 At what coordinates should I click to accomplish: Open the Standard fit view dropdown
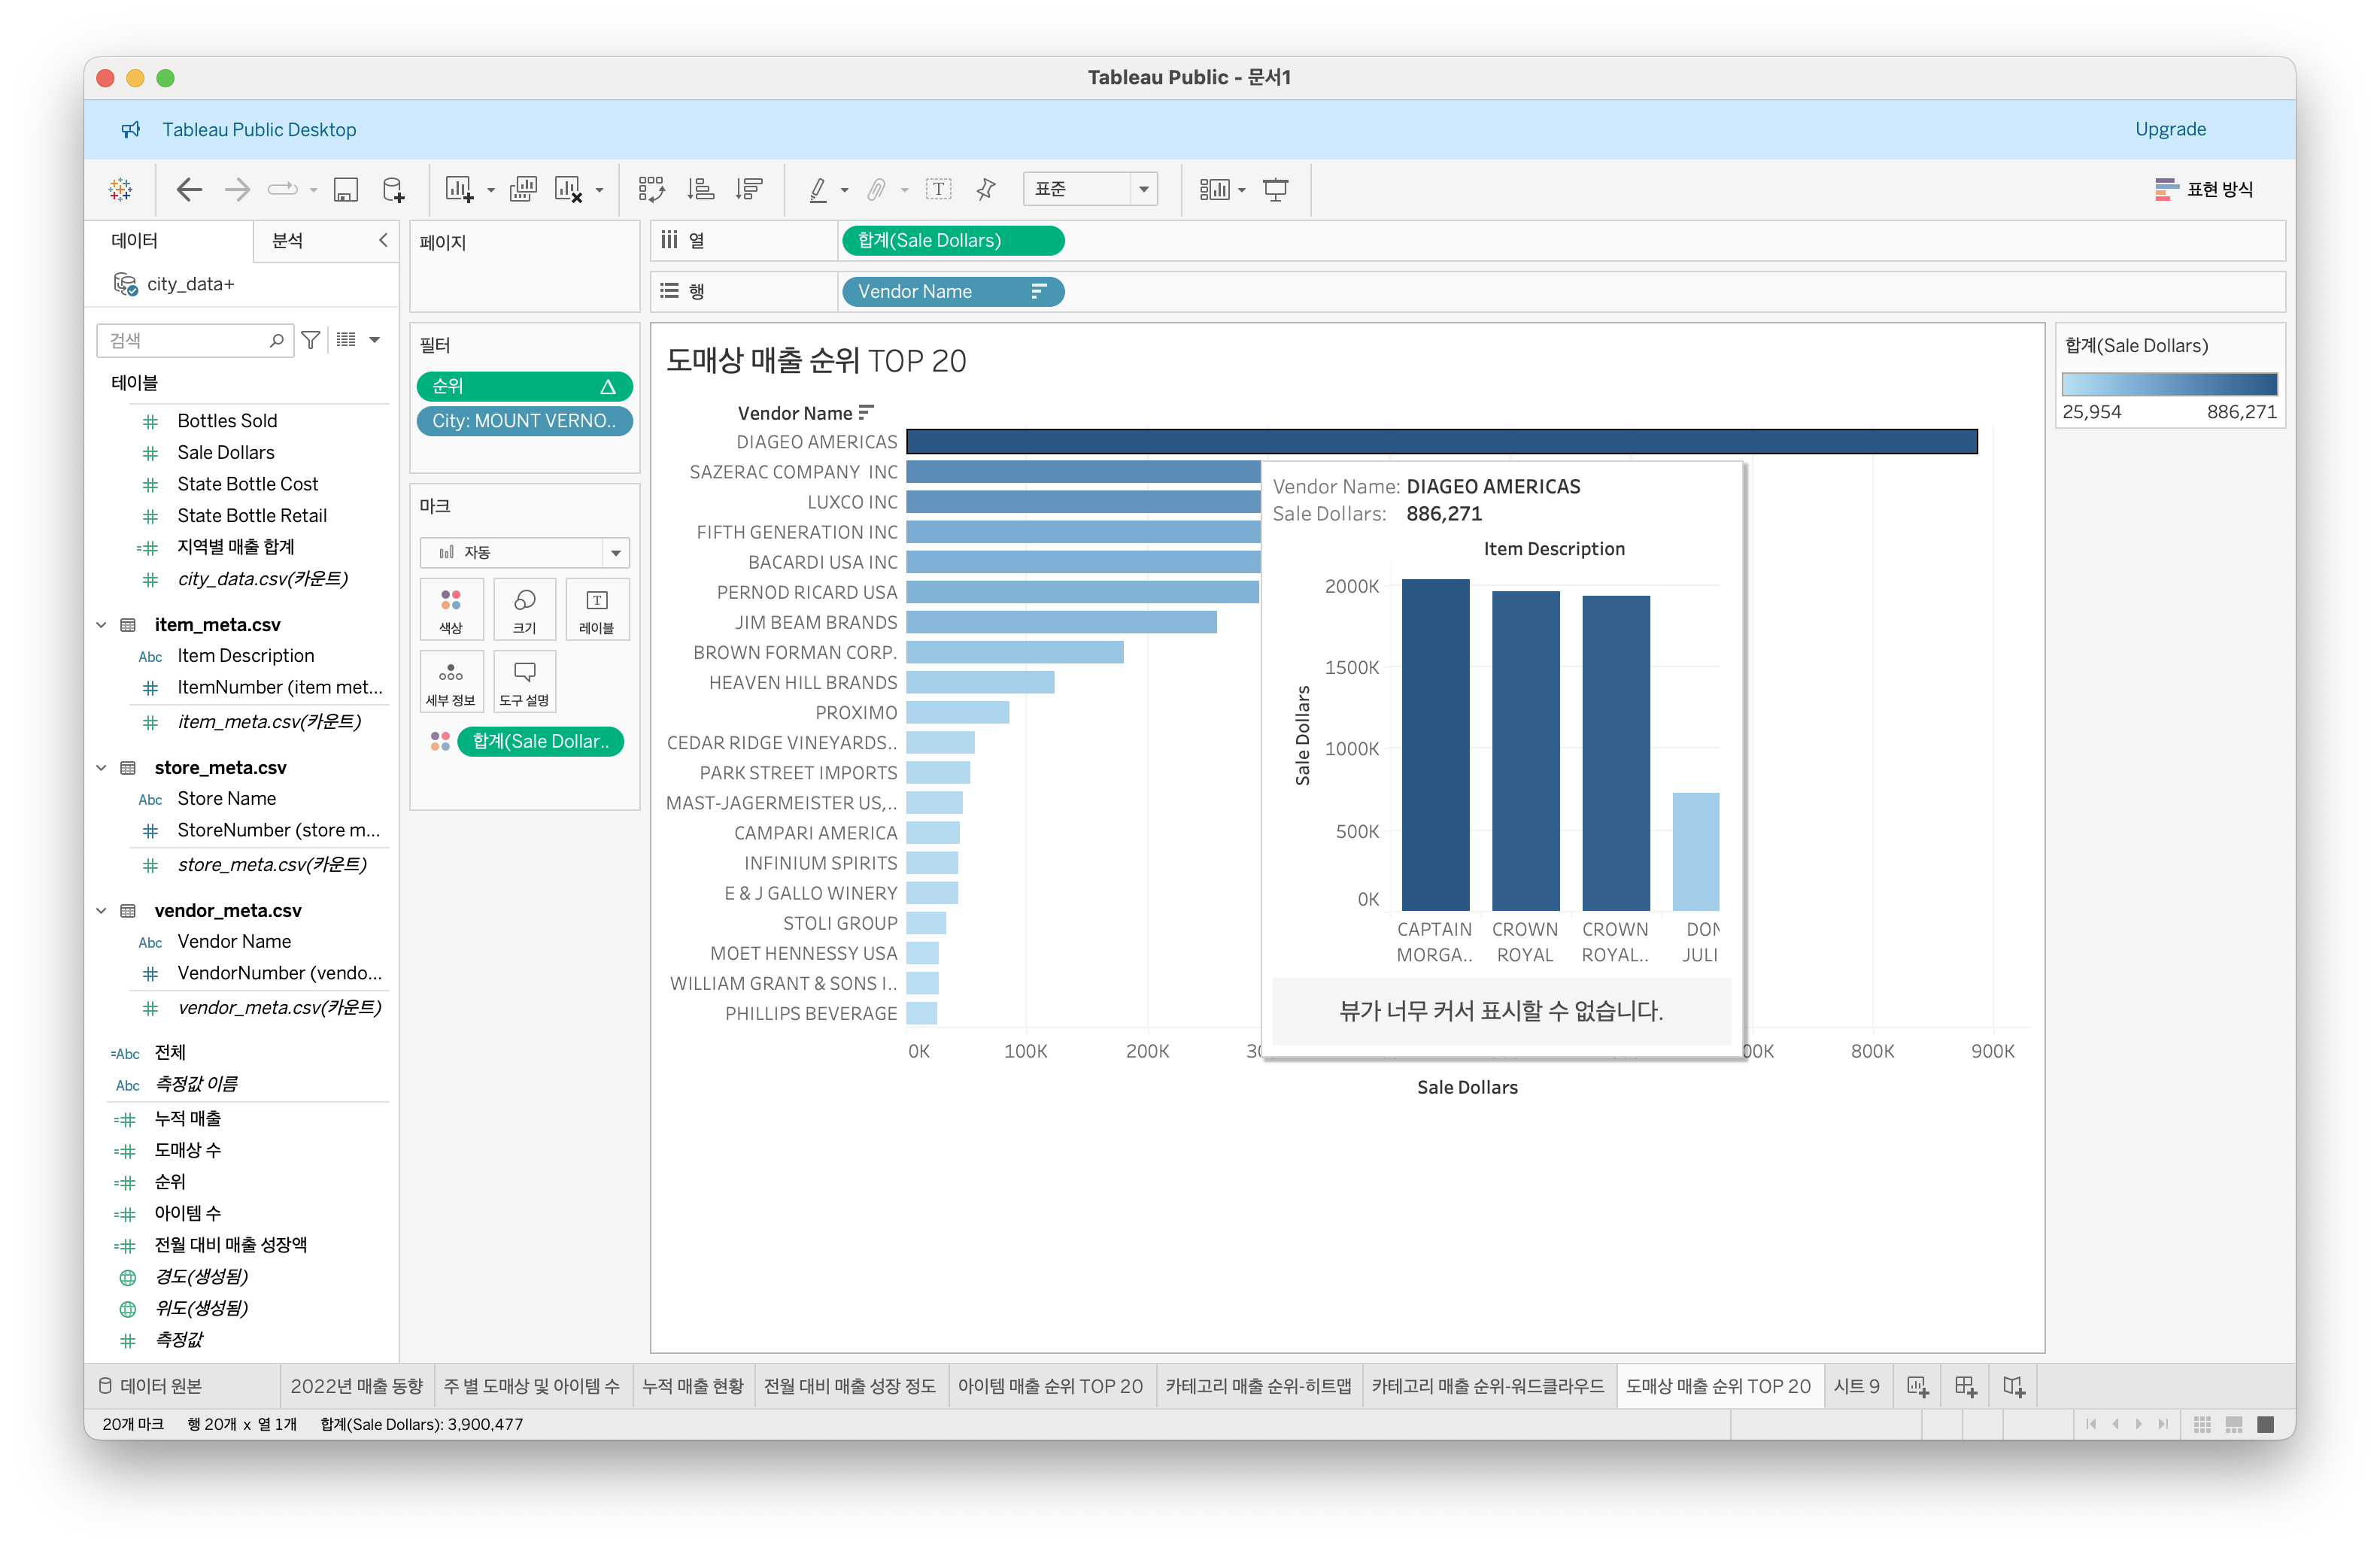click(x=1089, y=189)
